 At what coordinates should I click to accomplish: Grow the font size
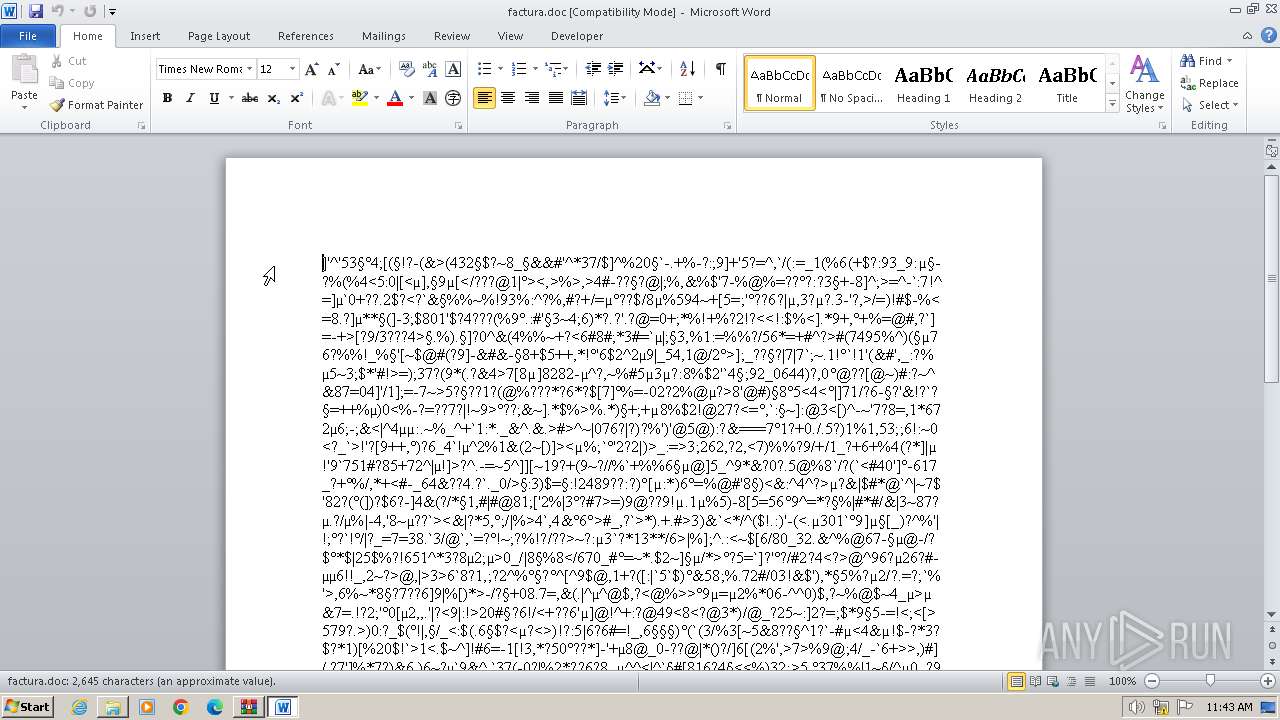tap(311, 69)
